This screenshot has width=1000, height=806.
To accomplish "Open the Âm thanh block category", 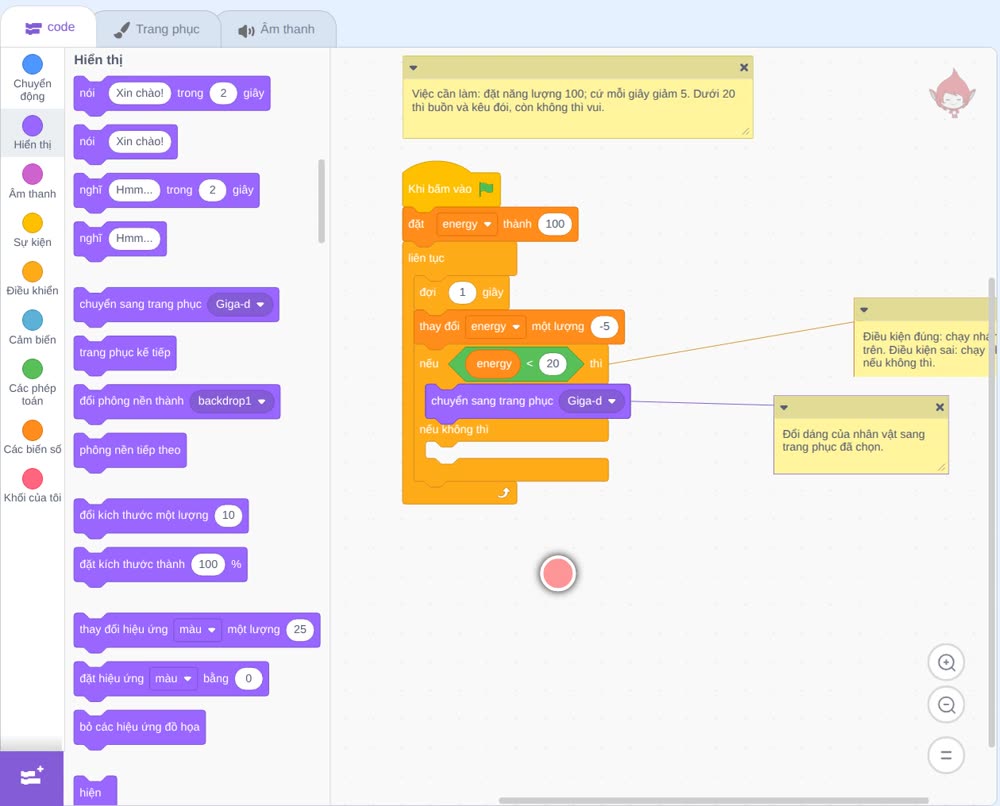I will pyautogui.click(x=33, y=181).
